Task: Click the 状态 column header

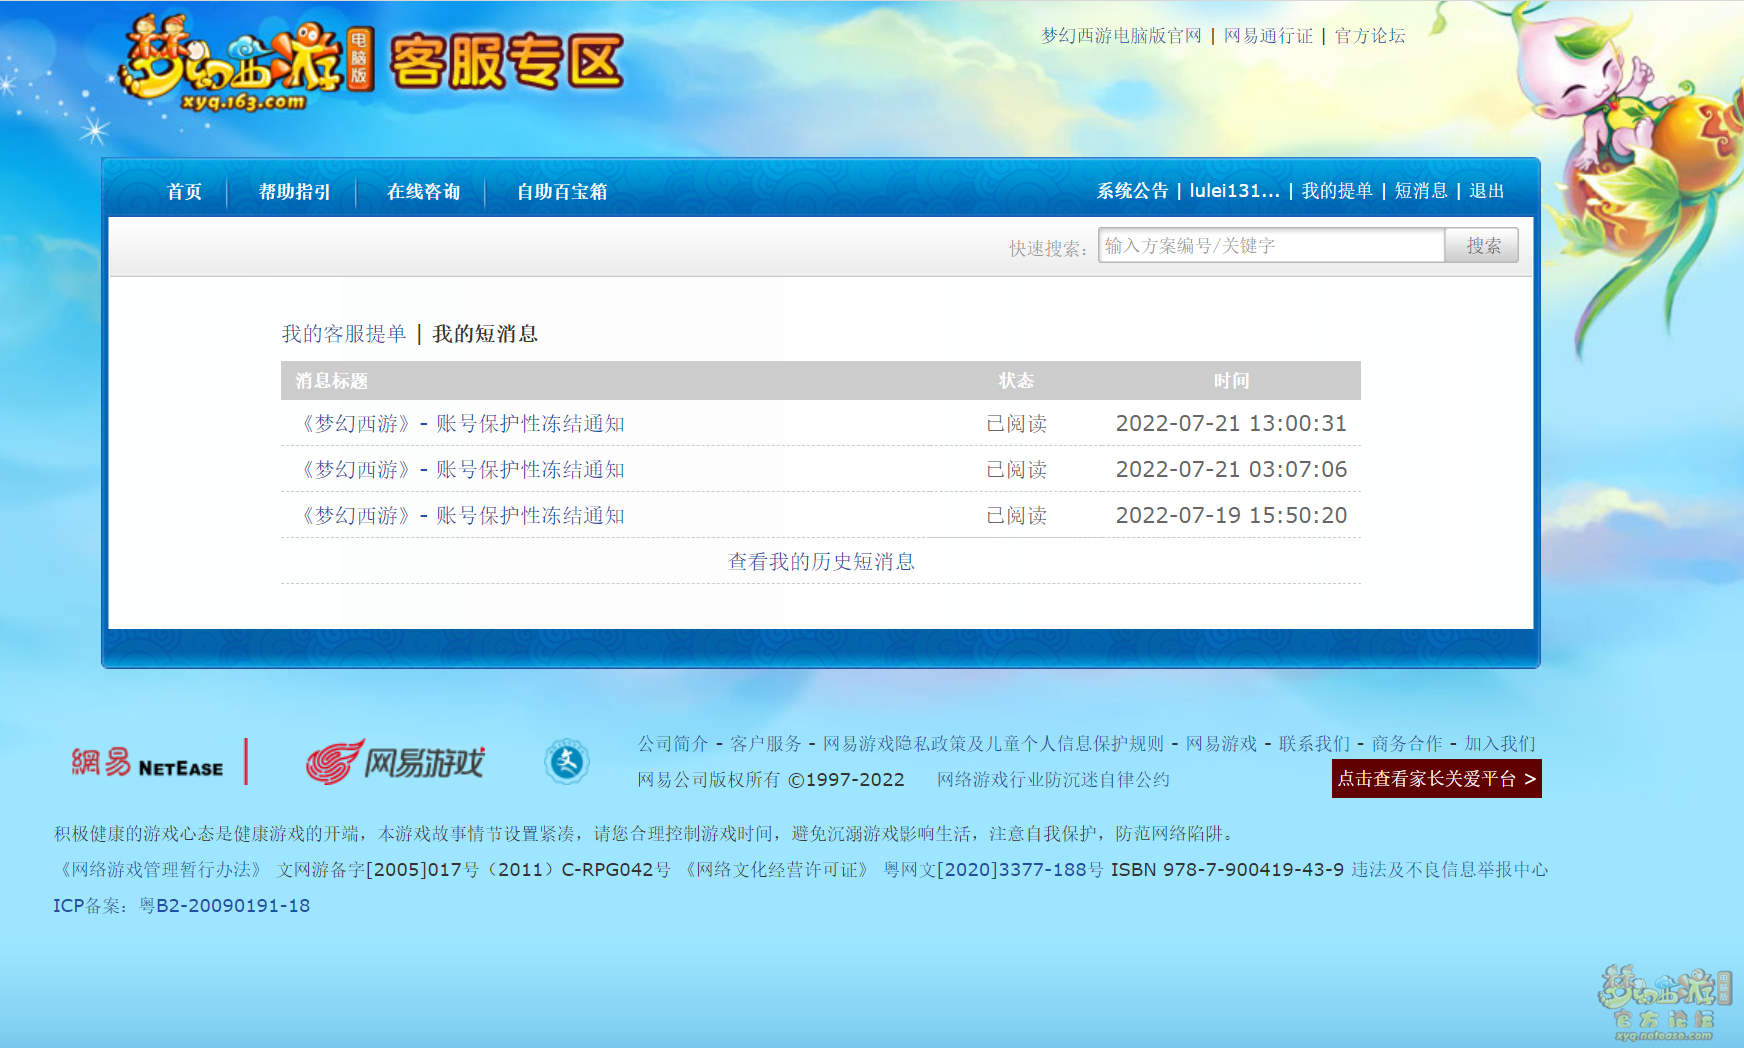Action: (x=1016, y=381)
